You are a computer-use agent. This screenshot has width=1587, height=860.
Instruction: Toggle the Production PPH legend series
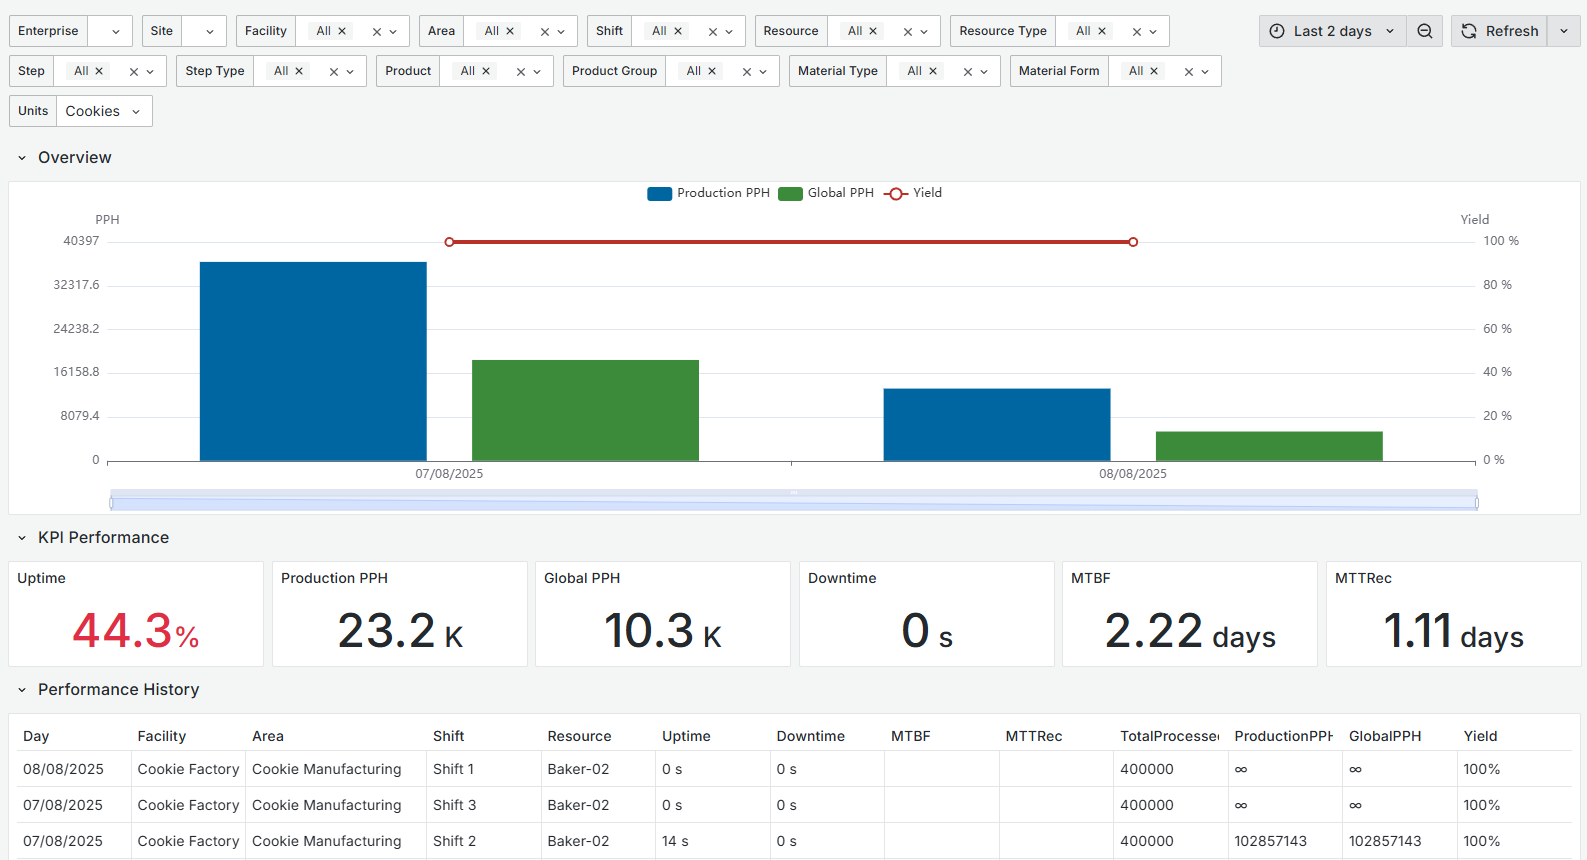pos(709,193)
